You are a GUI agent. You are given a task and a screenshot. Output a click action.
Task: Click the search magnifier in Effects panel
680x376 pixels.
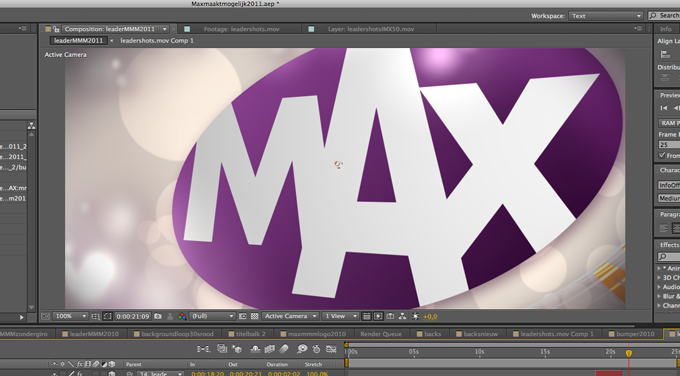point(662,257)
